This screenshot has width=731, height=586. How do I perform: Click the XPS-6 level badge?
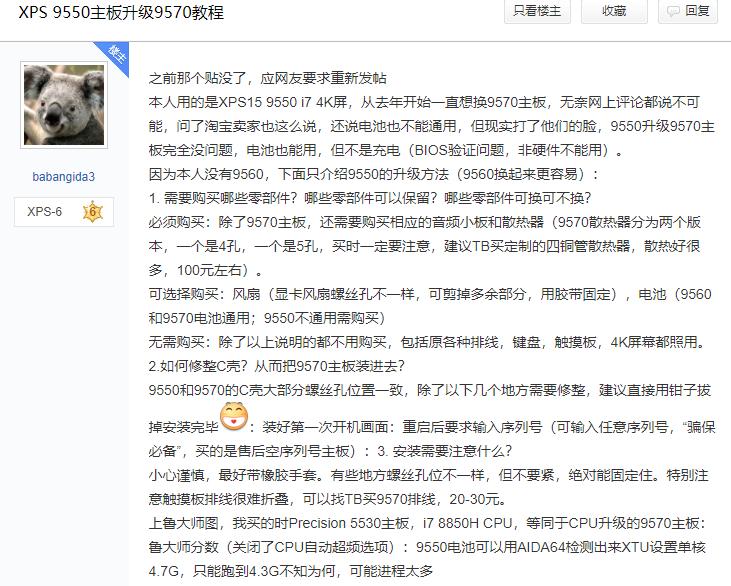64,212
